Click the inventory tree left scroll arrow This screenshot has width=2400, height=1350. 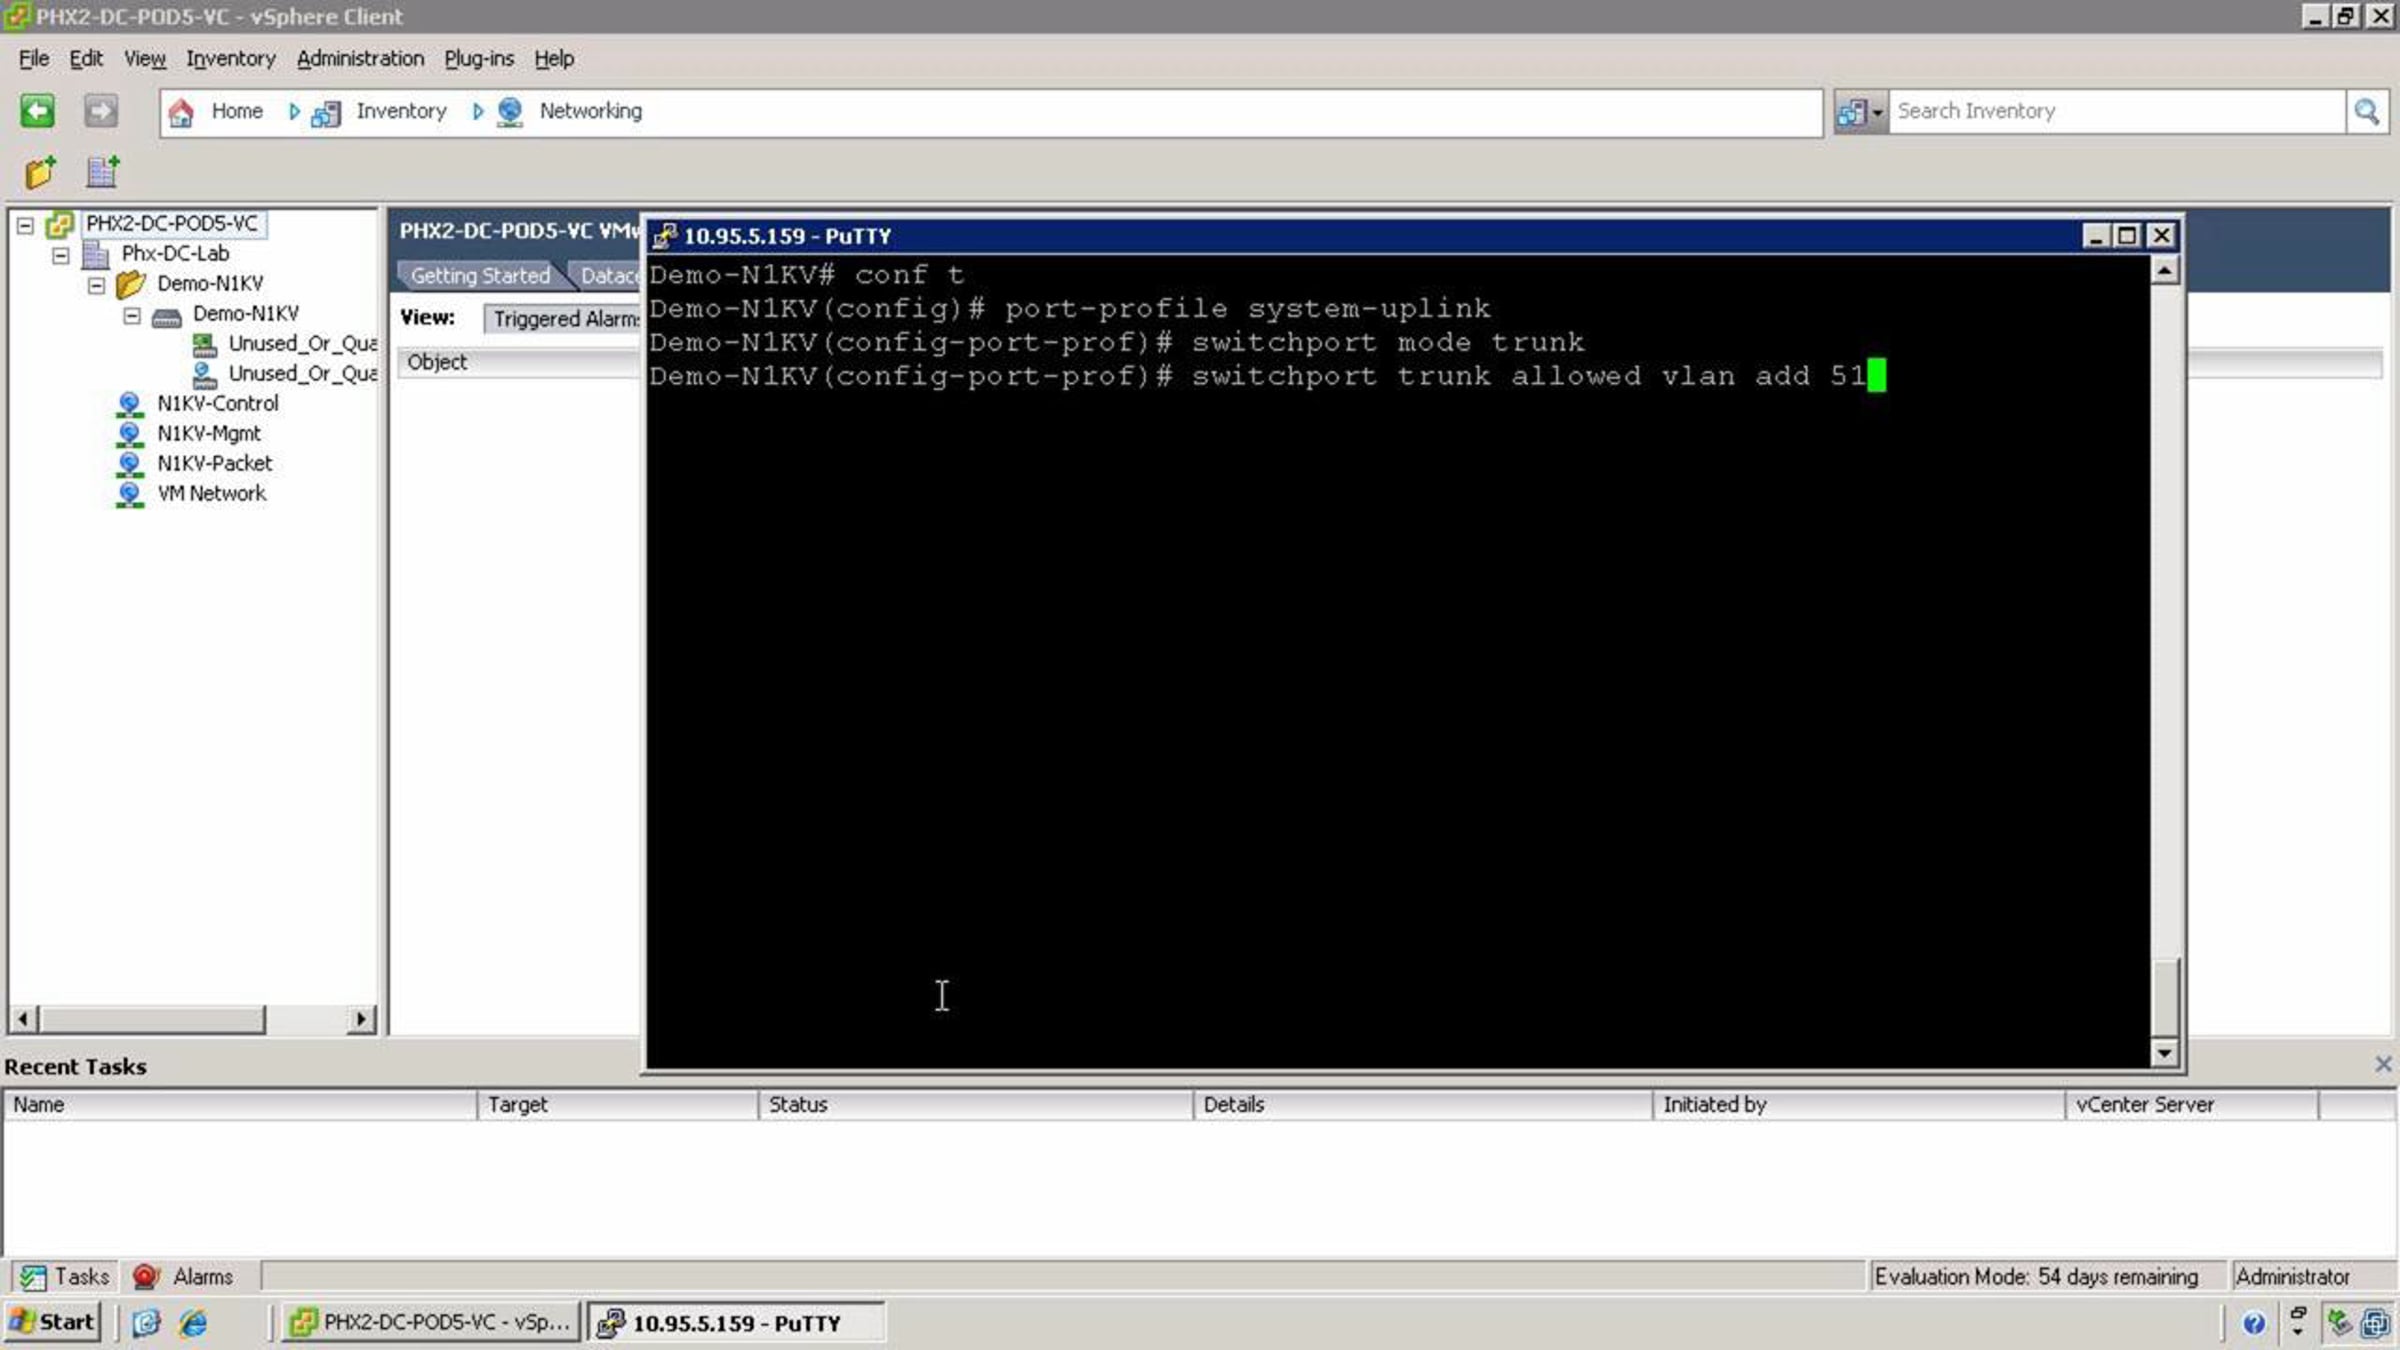pyautogui.click(x=23, y=1019)
